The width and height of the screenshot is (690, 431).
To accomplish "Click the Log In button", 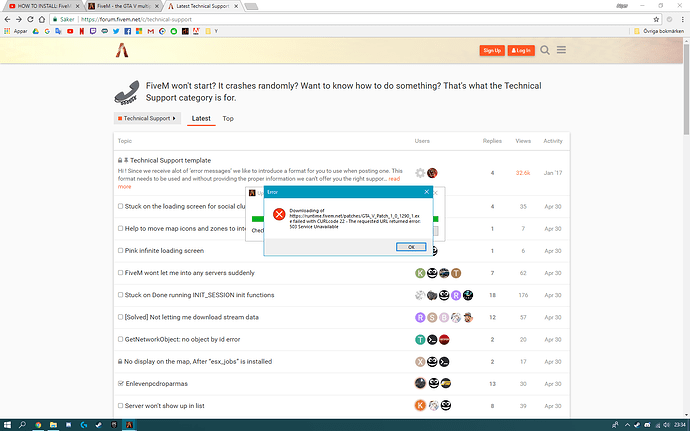I will (521, 50).
